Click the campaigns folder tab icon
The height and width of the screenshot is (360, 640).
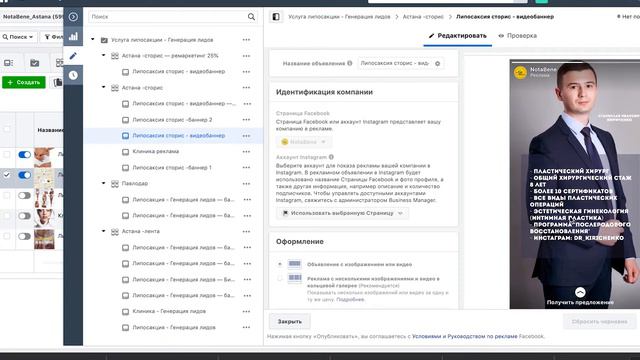click(35, 62)
